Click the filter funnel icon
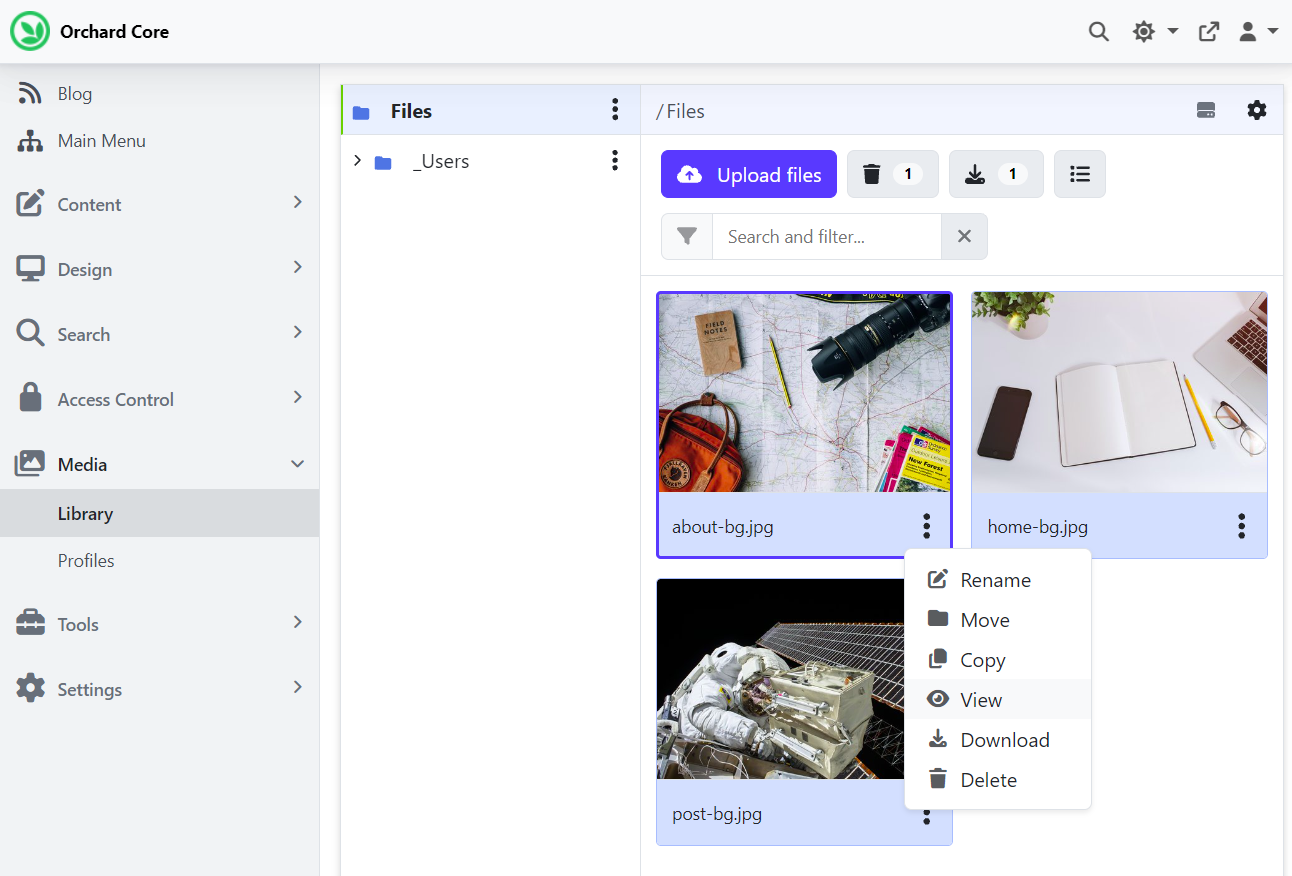This screenshot has height=876, width=1292. click(x=687, y=236)
